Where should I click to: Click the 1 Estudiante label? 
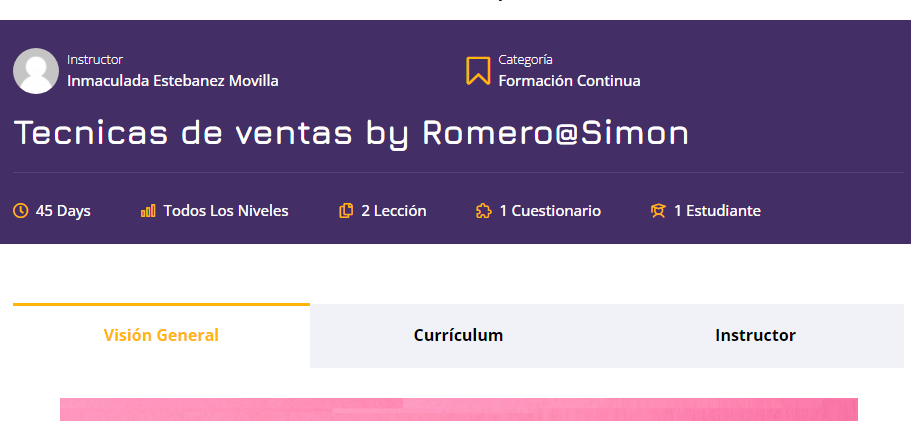(x=717, y=211)
